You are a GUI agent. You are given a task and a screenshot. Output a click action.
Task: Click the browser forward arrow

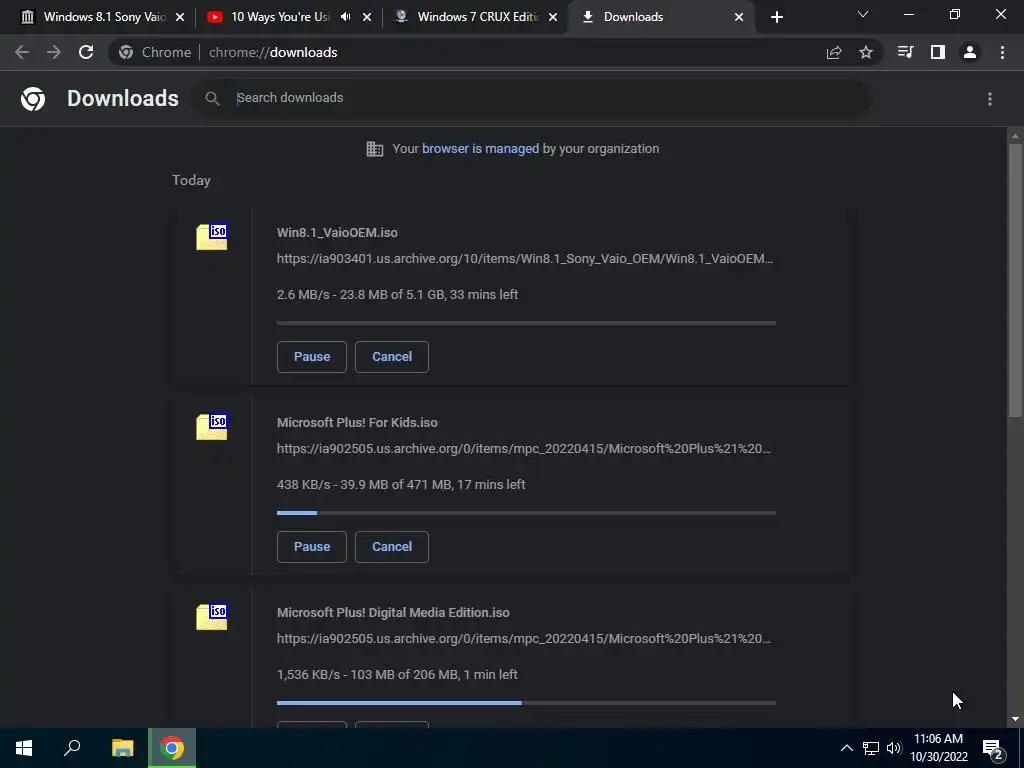click(54, 52)
